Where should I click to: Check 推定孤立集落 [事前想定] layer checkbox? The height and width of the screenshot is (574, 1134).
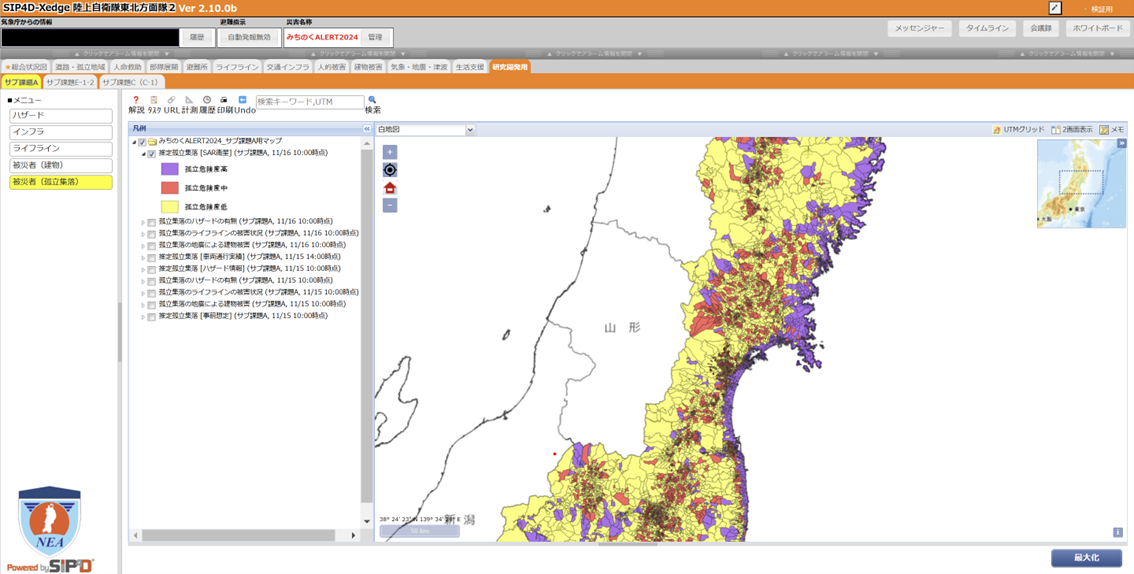[x=152, y=316]
